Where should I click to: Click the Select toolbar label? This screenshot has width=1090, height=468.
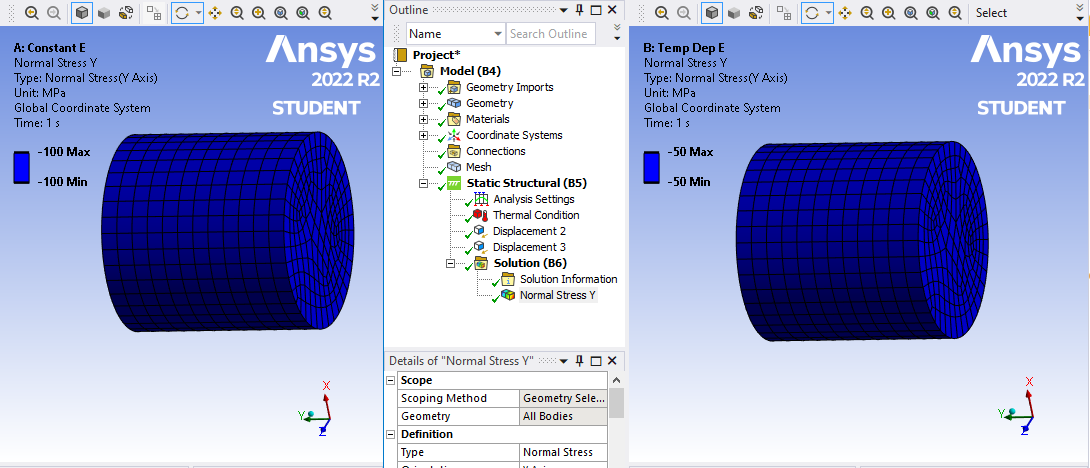coord(991,13)
